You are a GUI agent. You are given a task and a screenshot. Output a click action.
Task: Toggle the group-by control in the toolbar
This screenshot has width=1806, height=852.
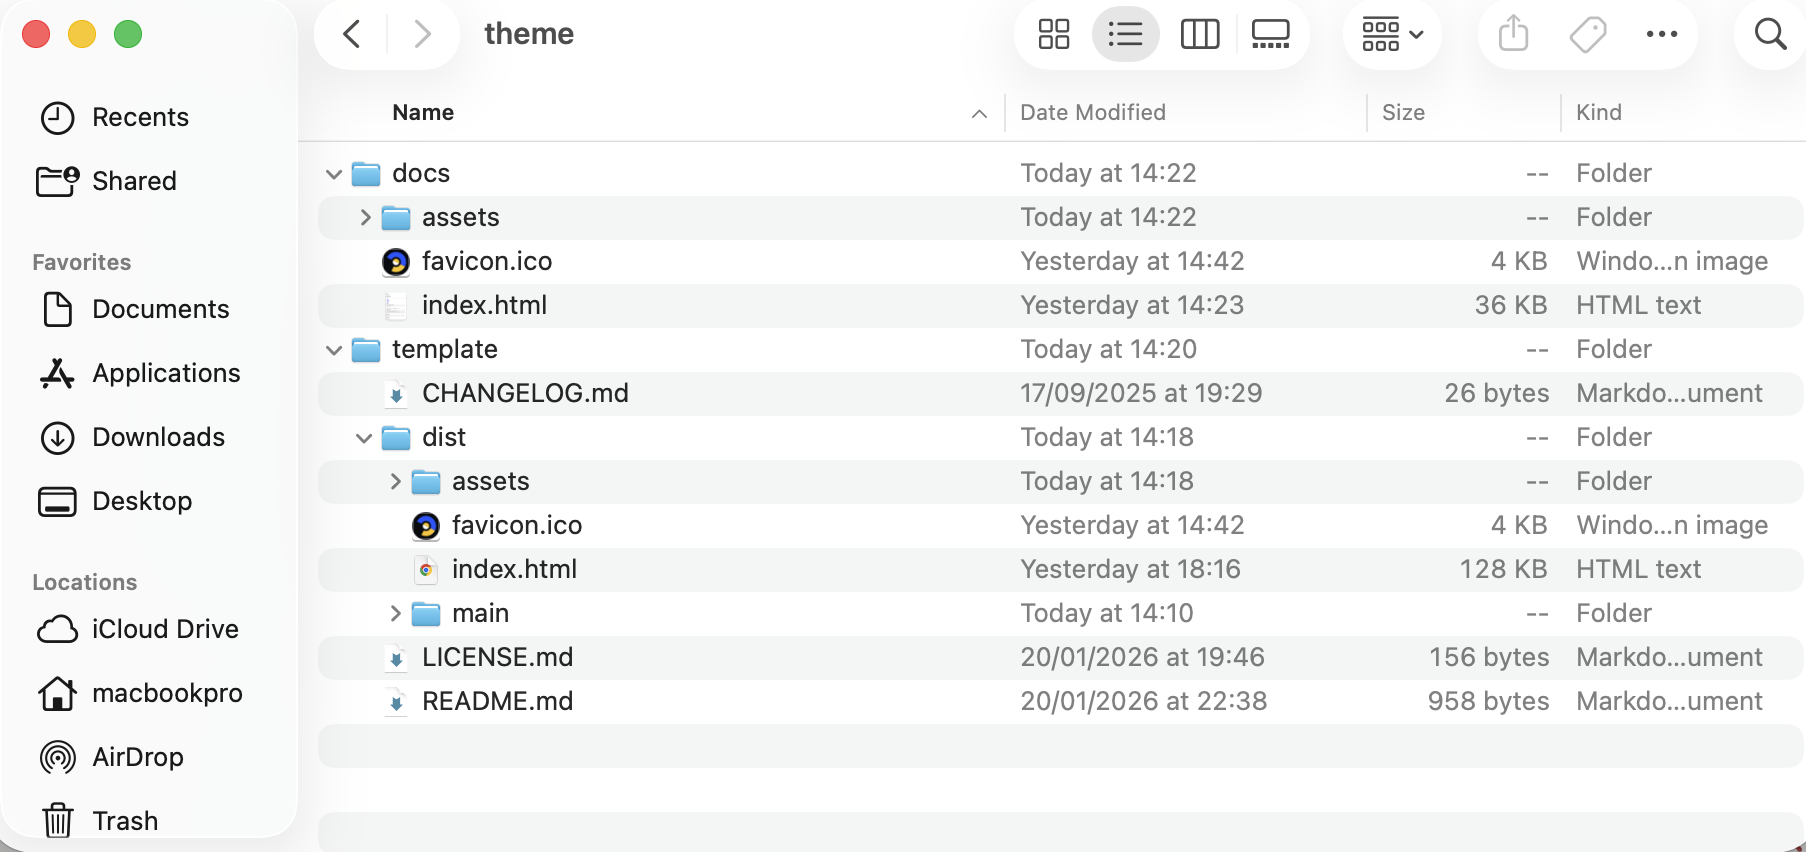point(1391,33)
